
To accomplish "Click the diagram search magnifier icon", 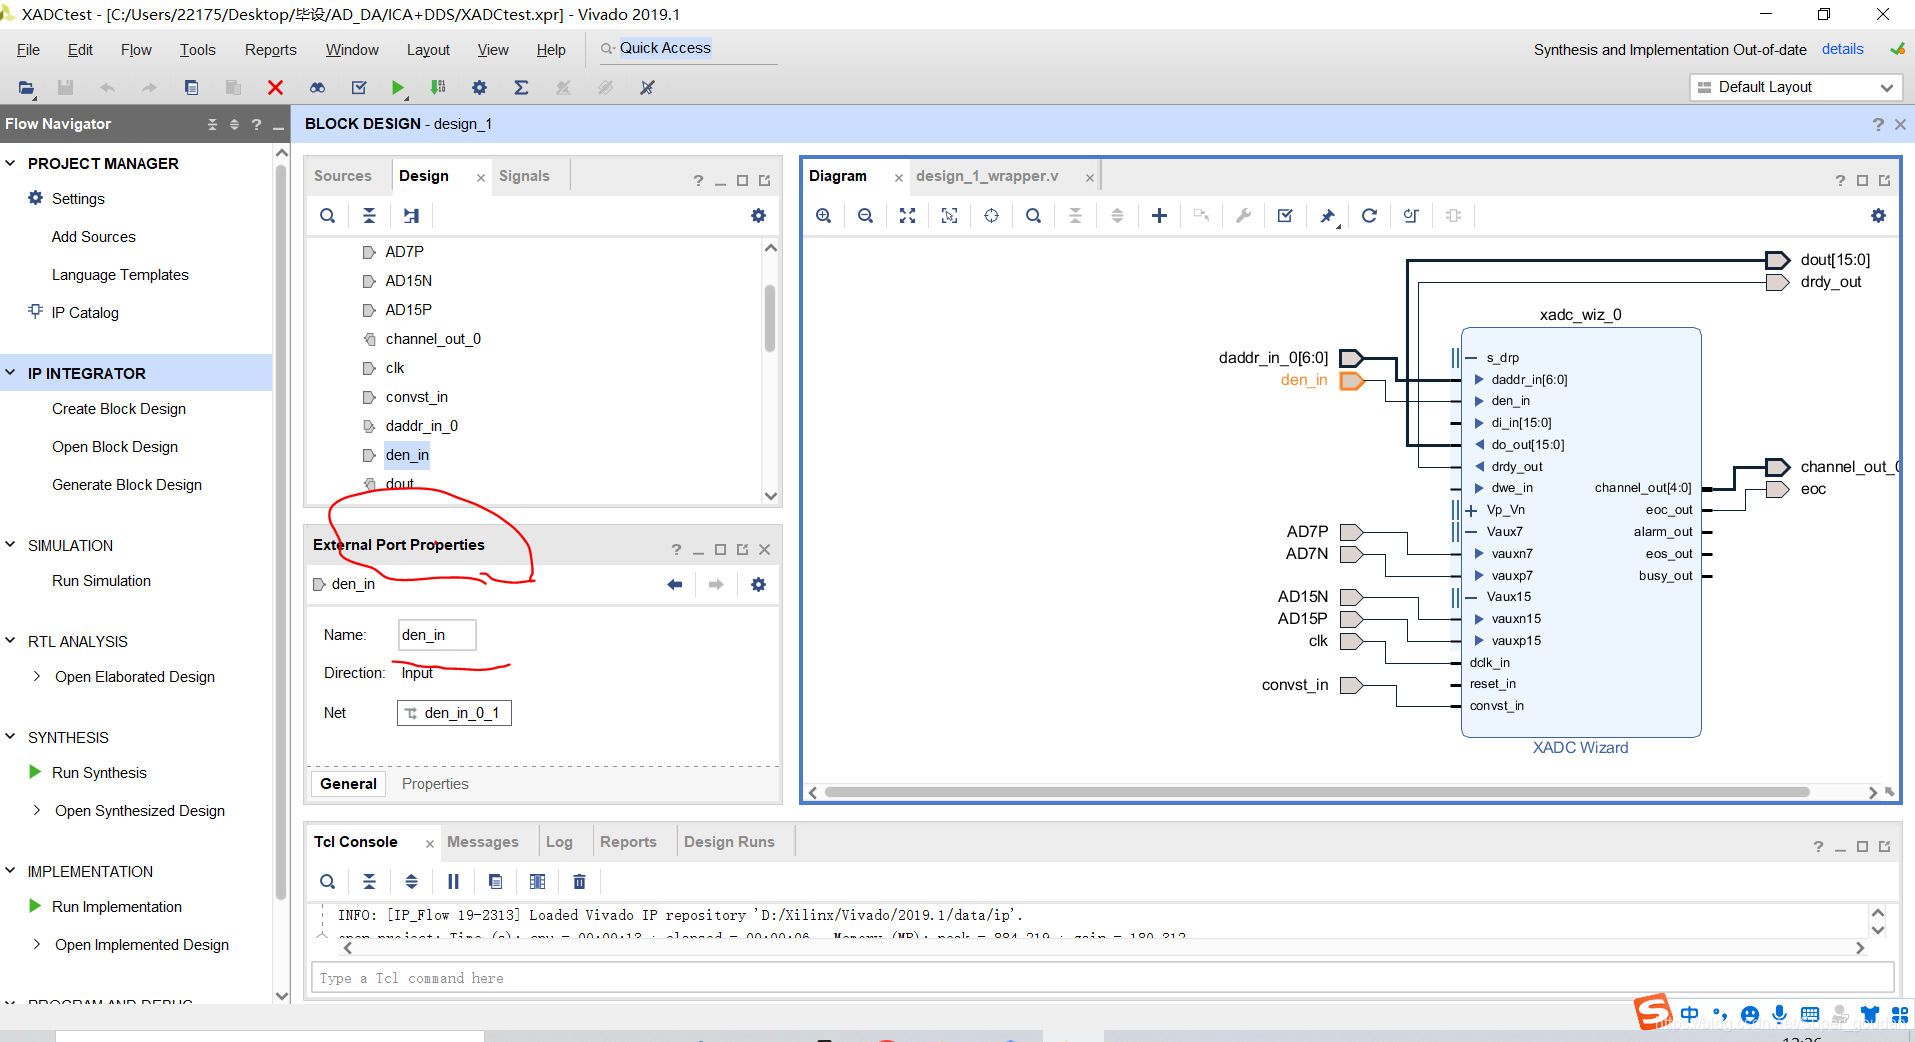I will pos(1033,215).
